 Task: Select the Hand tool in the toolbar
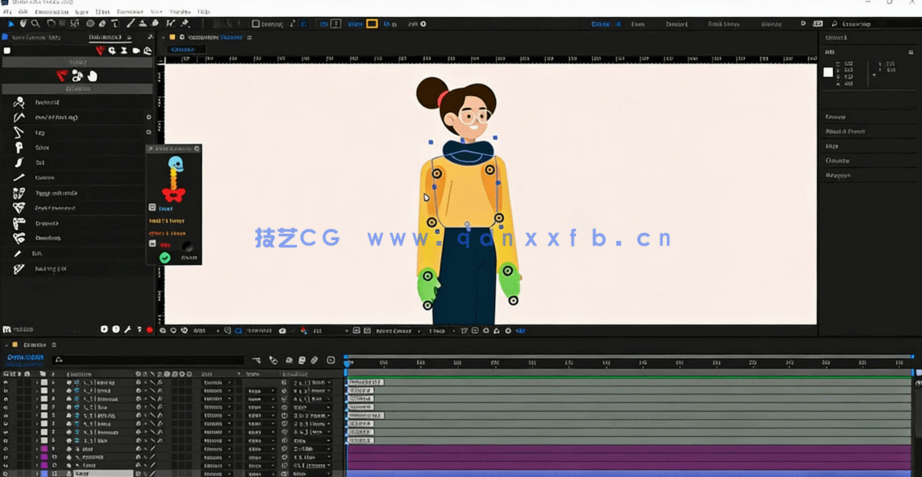24,24
